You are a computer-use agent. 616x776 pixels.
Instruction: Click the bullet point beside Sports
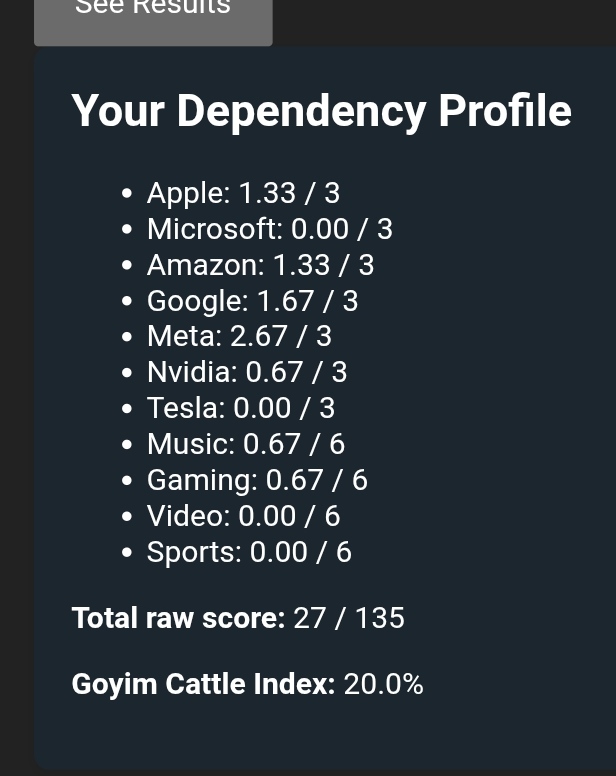click(x=126, y=553)
